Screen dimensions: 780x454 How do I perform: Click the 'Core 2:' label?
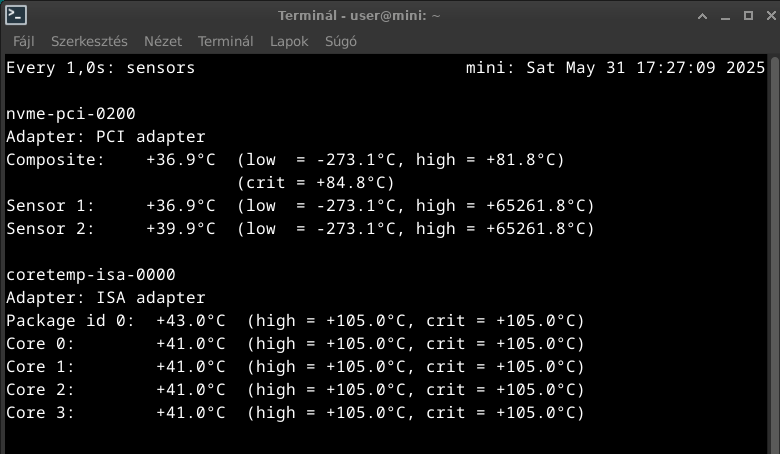[40, 389]
